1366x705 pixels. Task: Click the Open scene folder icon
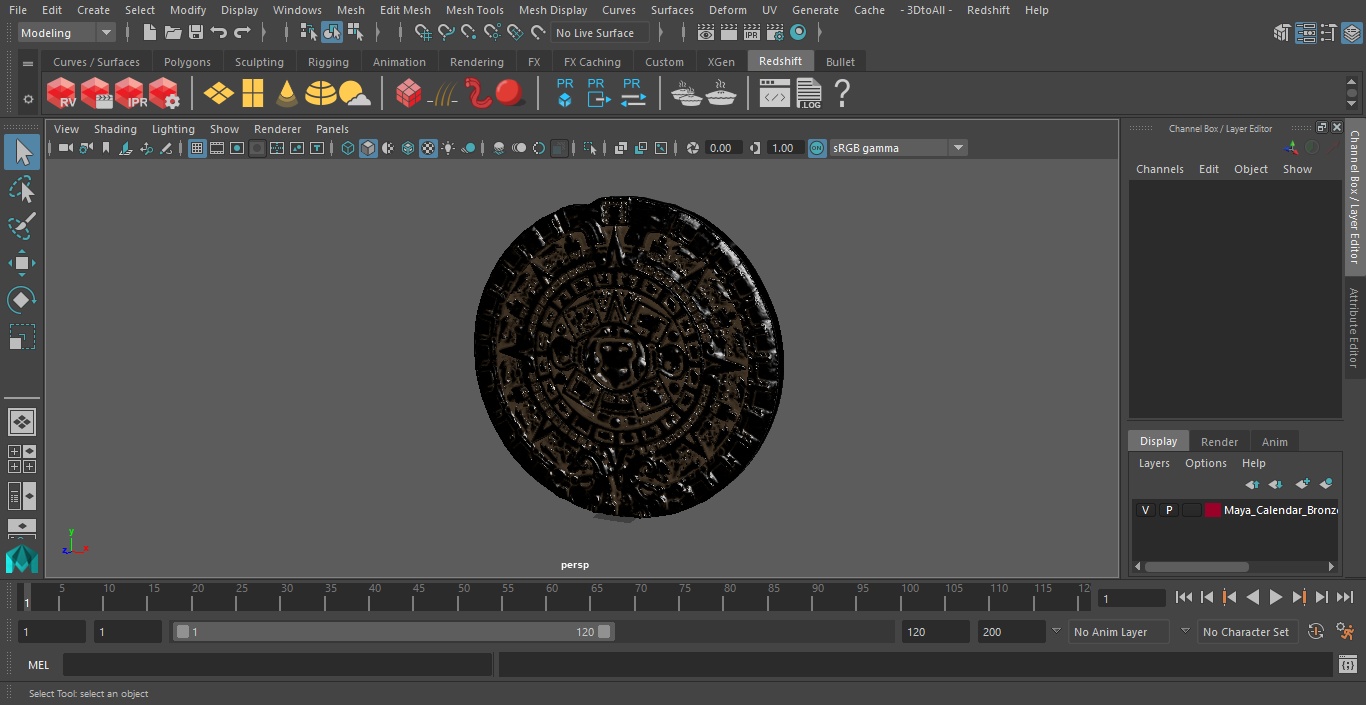tap(172, 33)
